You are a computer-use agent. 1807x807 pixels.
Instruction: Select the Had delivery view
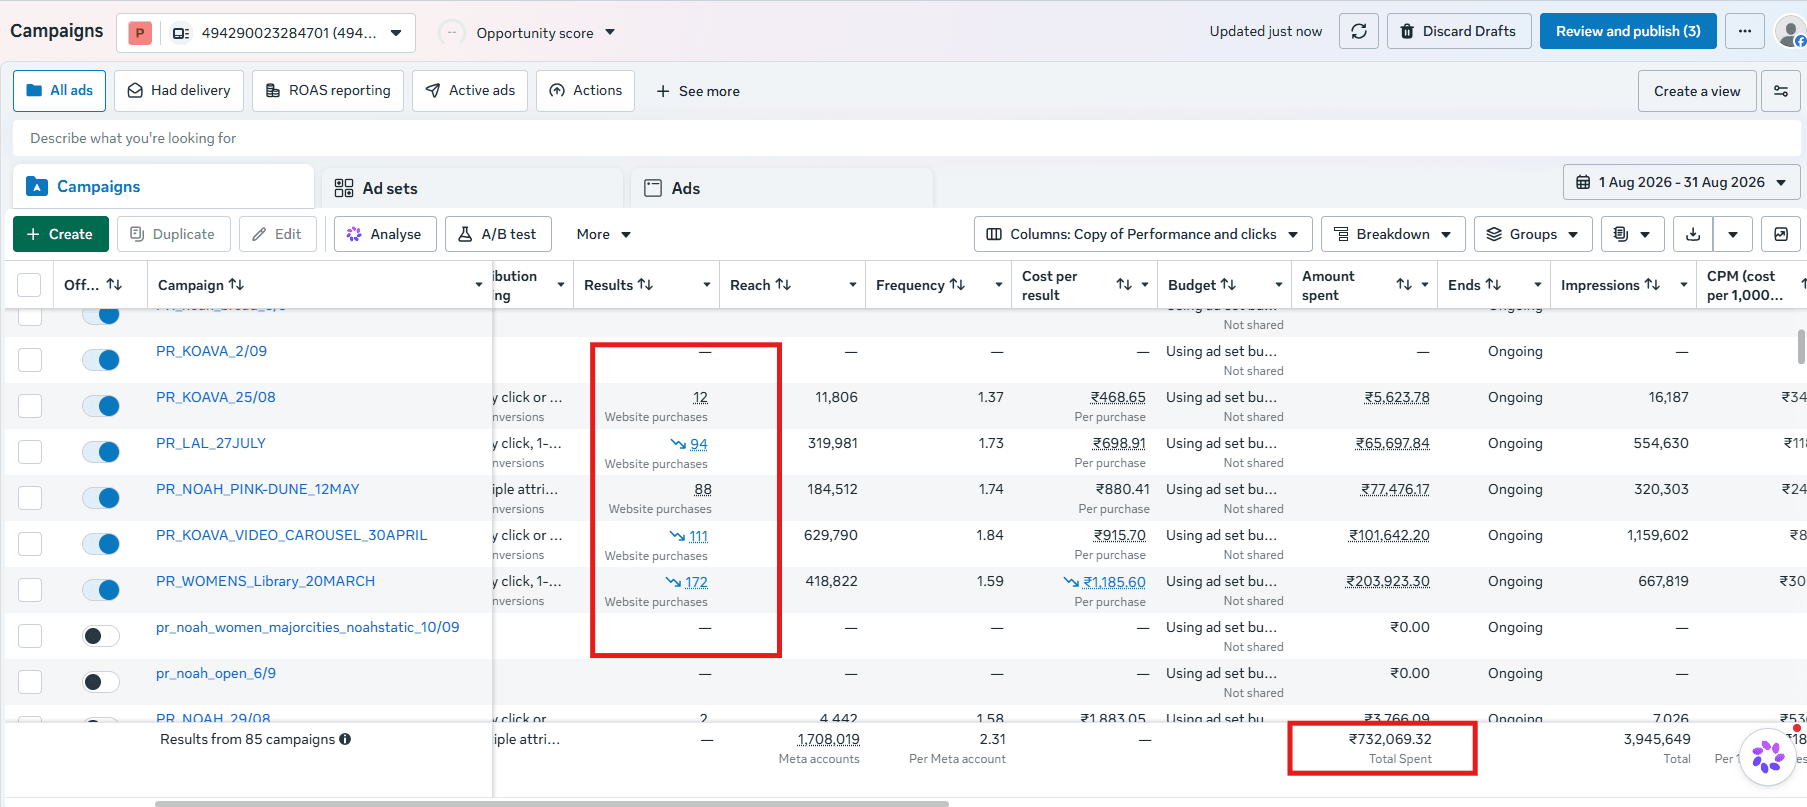179,91
